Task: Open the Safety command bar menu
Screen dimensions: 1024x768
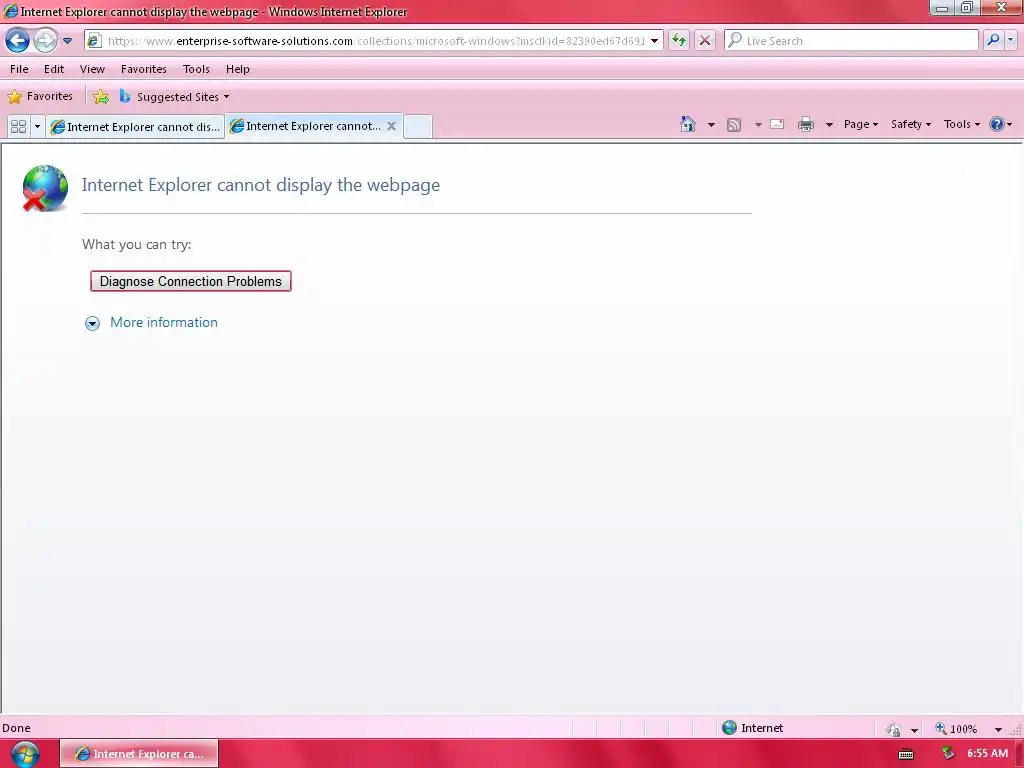Action: 911,124
